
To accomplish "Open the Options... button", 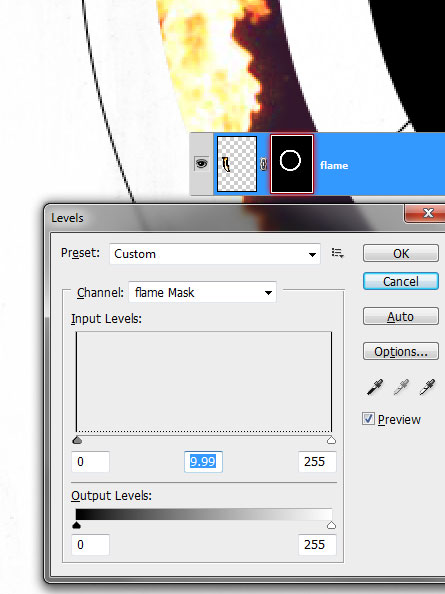I will point(401,351).
